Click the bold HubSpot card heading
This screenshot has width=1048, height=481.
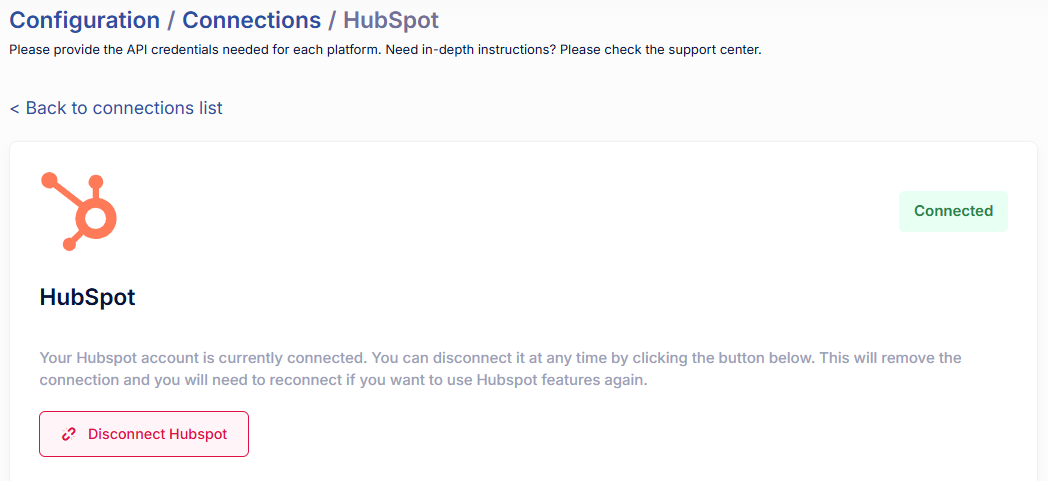[87, 297]
